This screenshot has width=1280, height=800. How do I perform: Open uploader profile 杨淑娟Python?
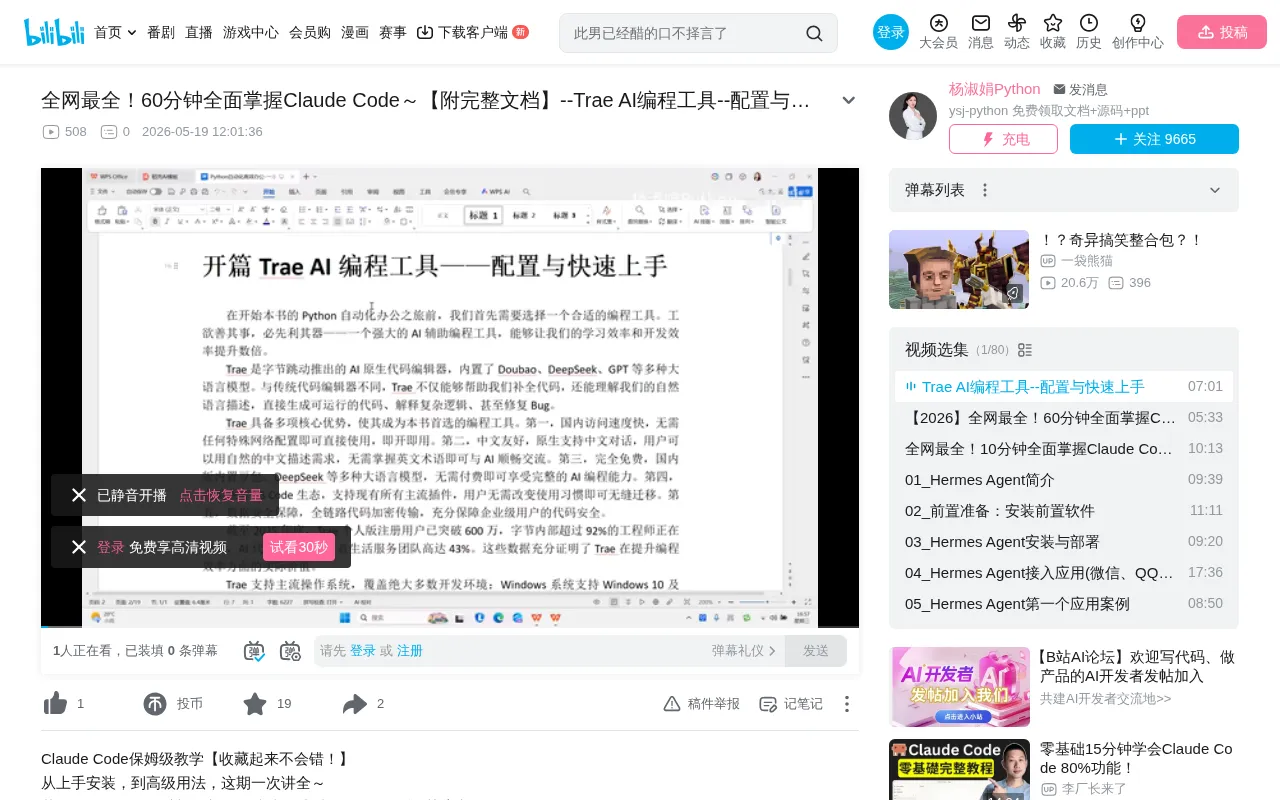click(x=995, y=89)
